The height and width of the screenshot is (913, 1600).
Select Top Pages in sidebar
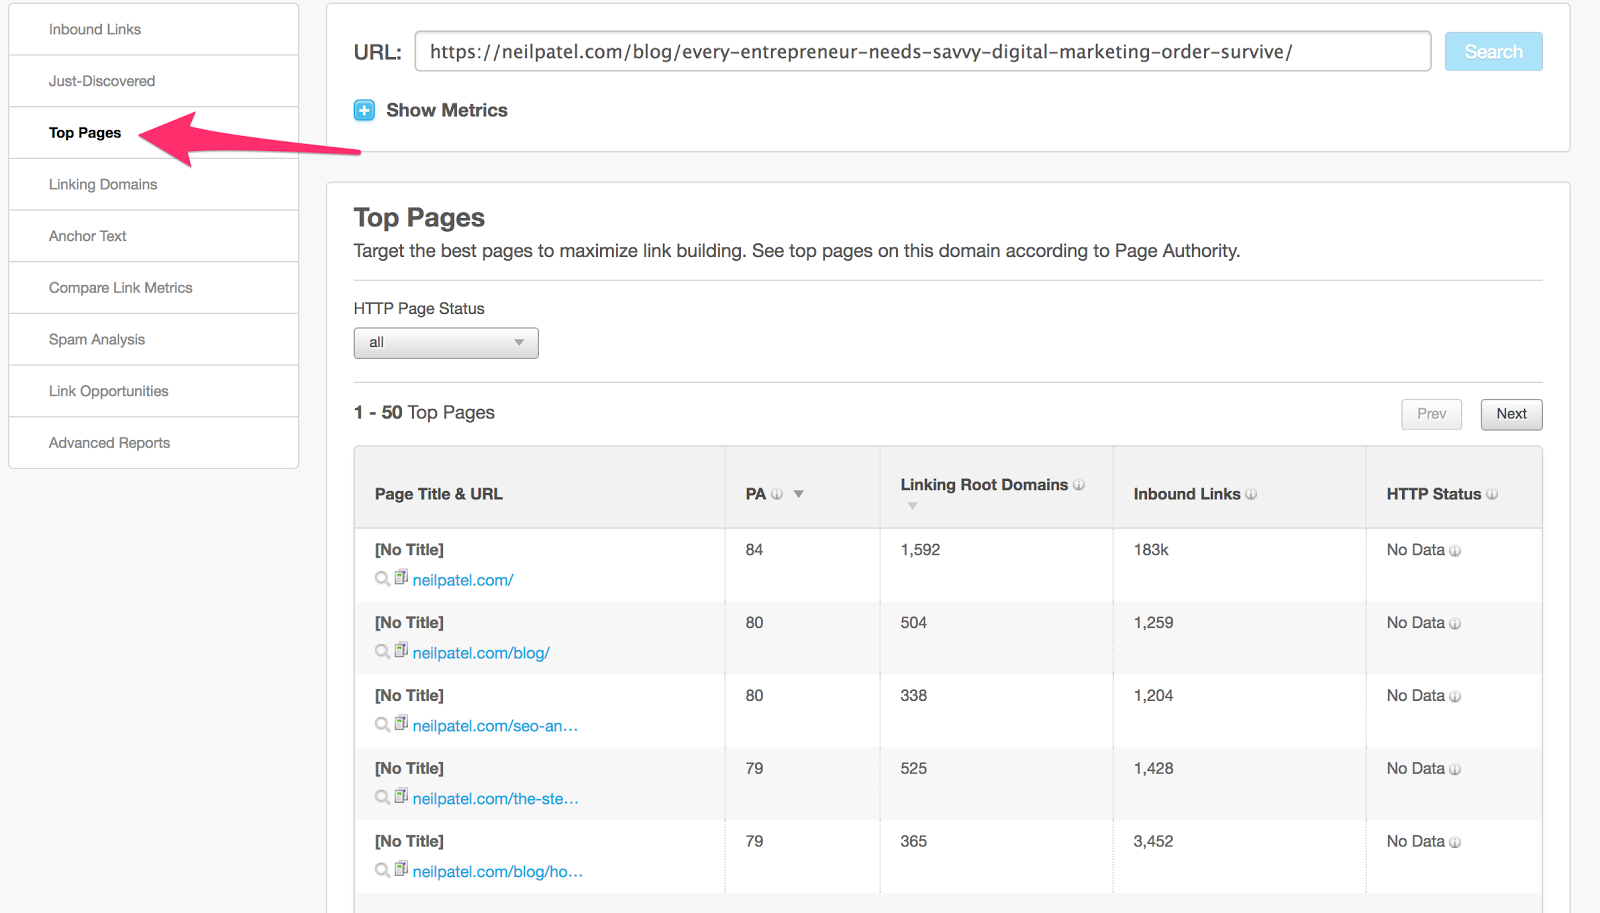coord(154,133)
